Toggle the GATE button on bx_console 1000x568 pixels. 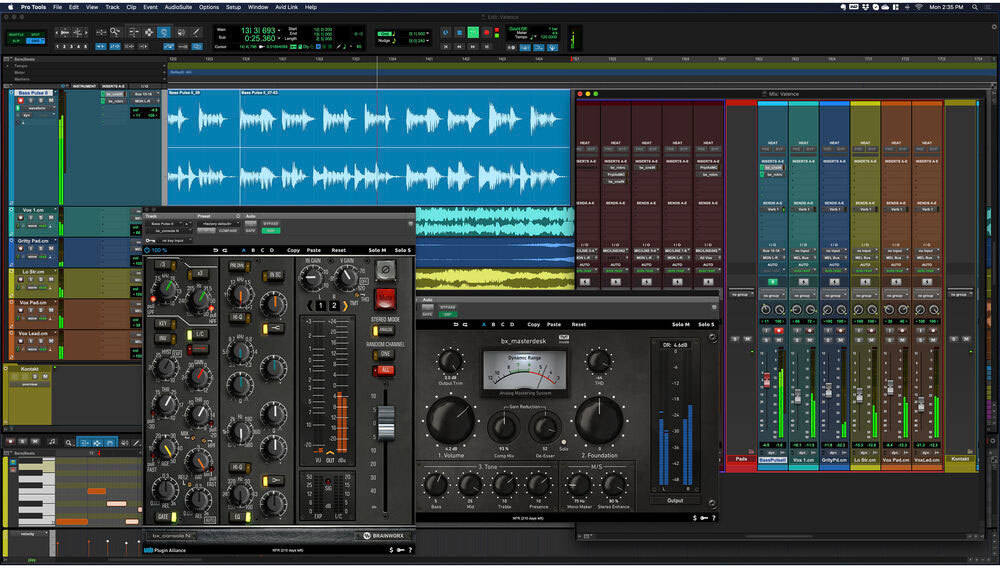click(164, 516)
